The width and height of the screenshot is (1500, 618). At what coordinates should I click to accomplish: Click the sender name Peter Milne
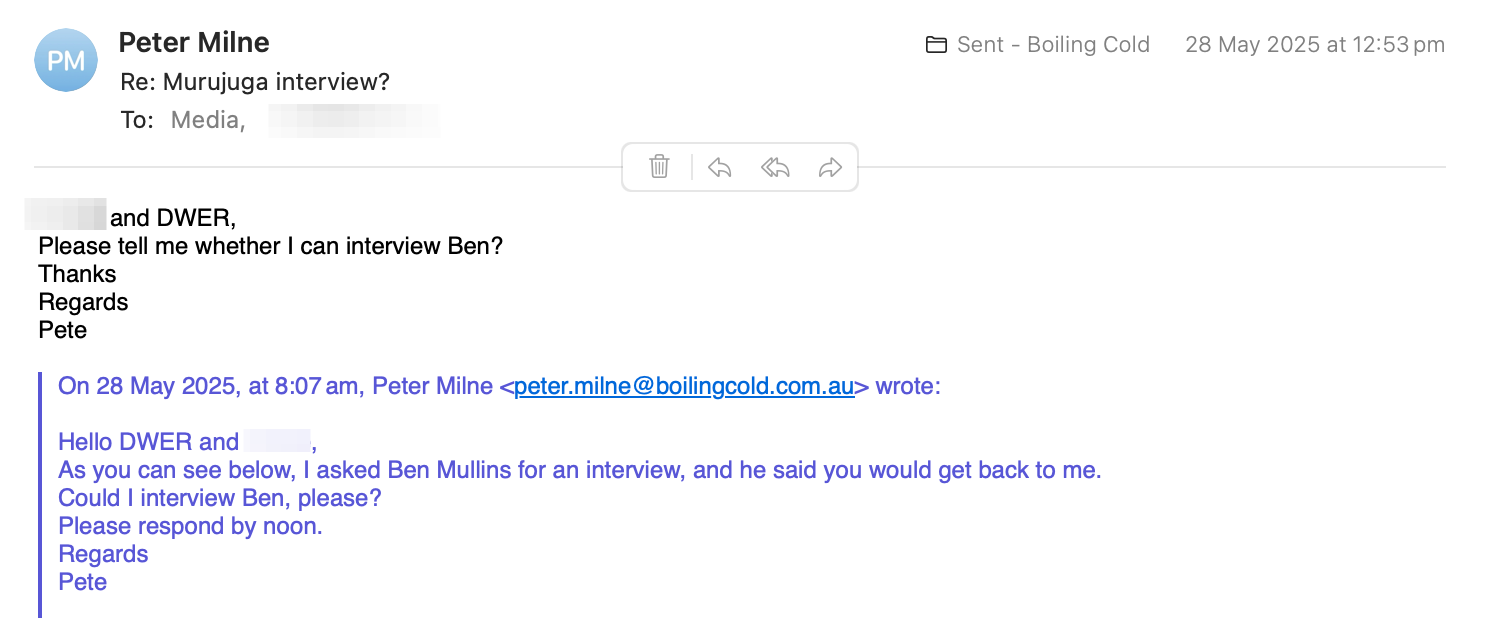click(x=194, y=43)
